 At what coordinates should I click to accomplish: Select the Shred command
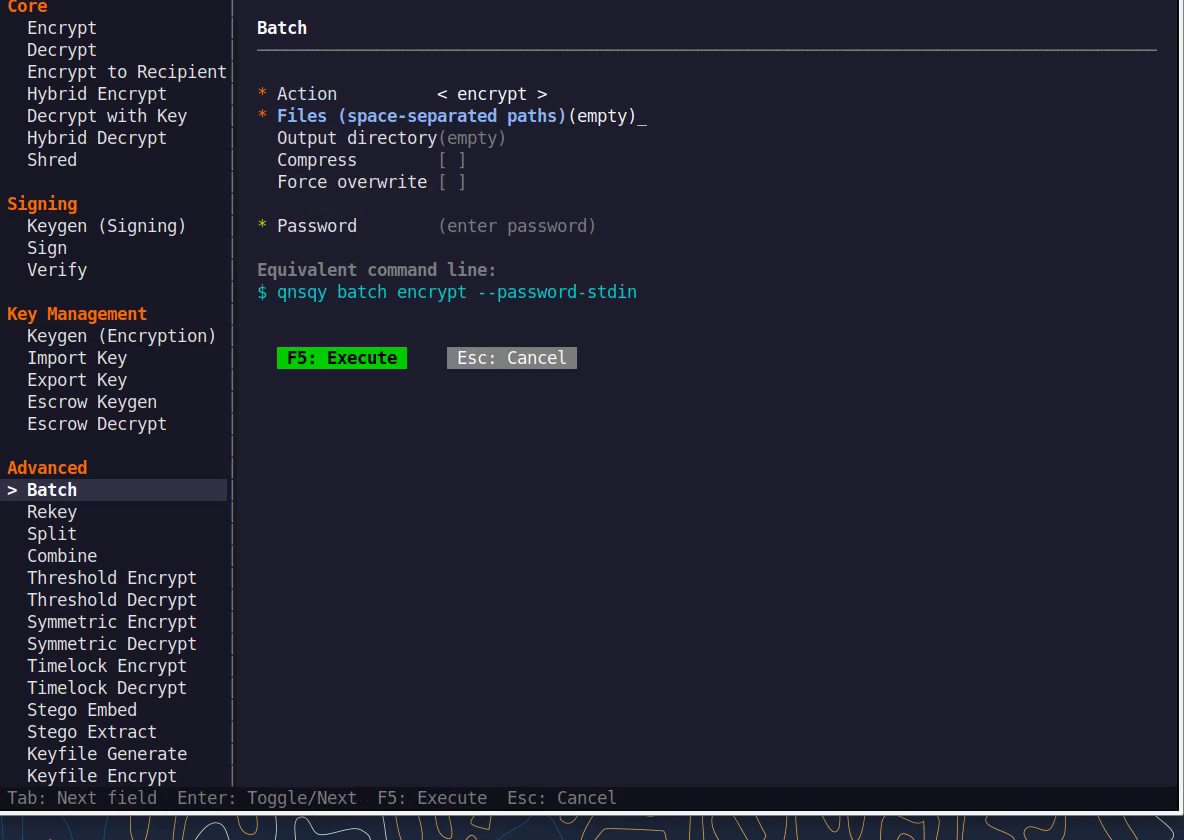[52, 159]
